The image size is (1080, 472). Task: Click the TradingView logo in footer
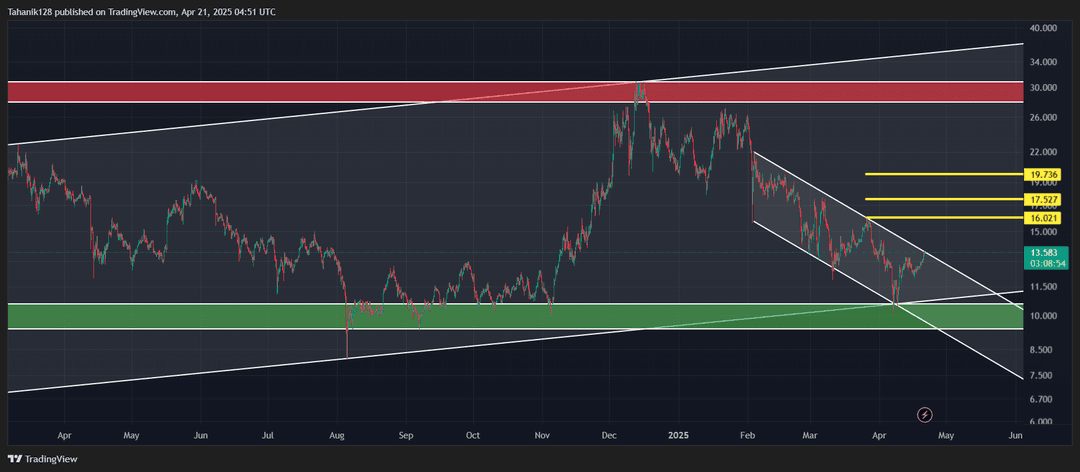[x=43, y=458]
